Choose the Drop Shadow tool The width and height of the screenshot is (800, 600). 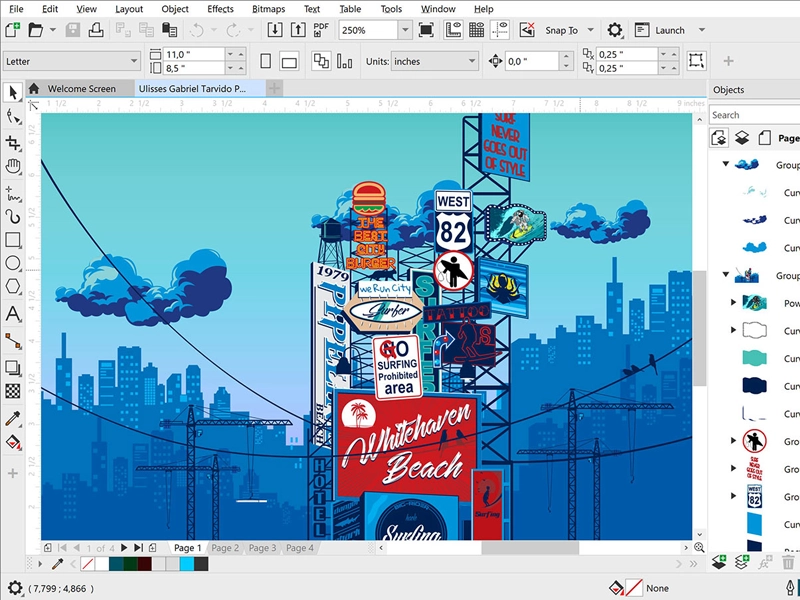click(13, 367)
